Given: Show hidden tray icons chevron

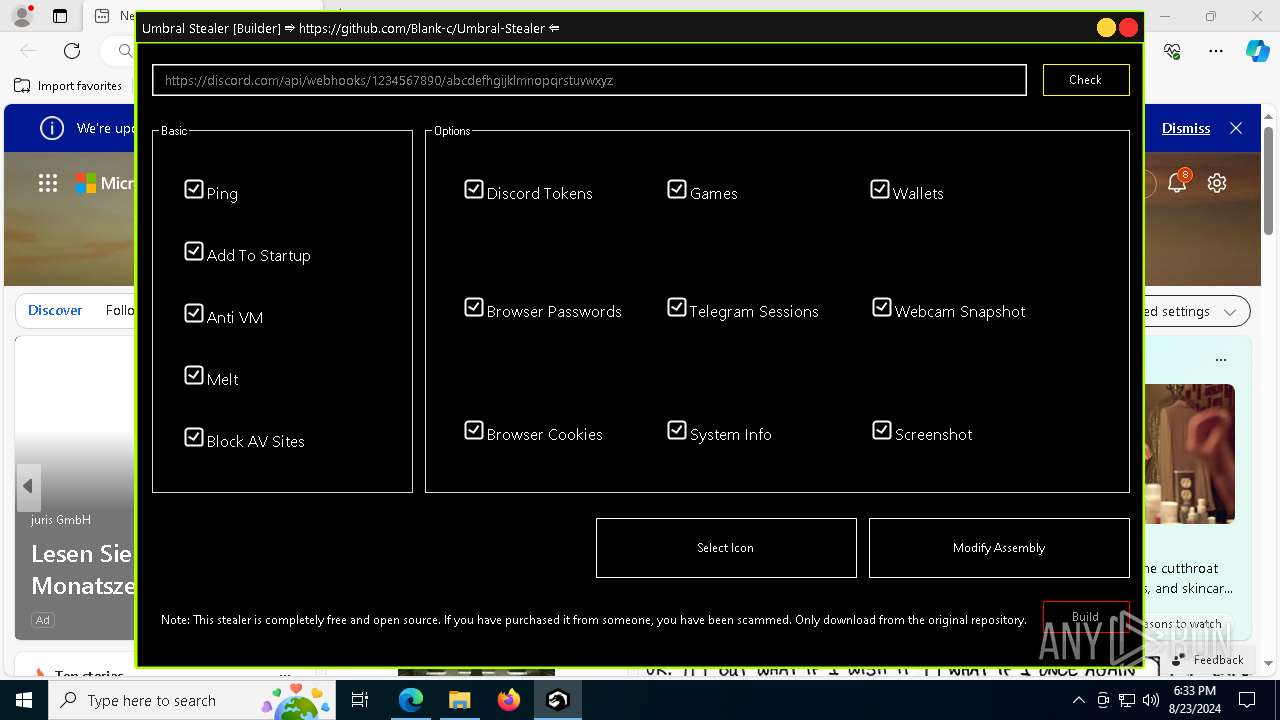Looking at the screenshot, I should click(1078, 700).
